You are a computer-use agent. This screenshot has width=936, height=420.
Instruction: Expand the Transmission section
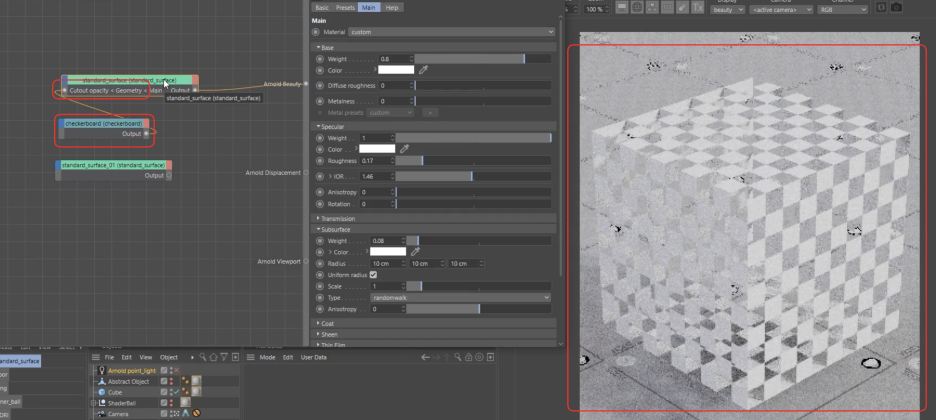pyautogui.click(x=434, y=218)
